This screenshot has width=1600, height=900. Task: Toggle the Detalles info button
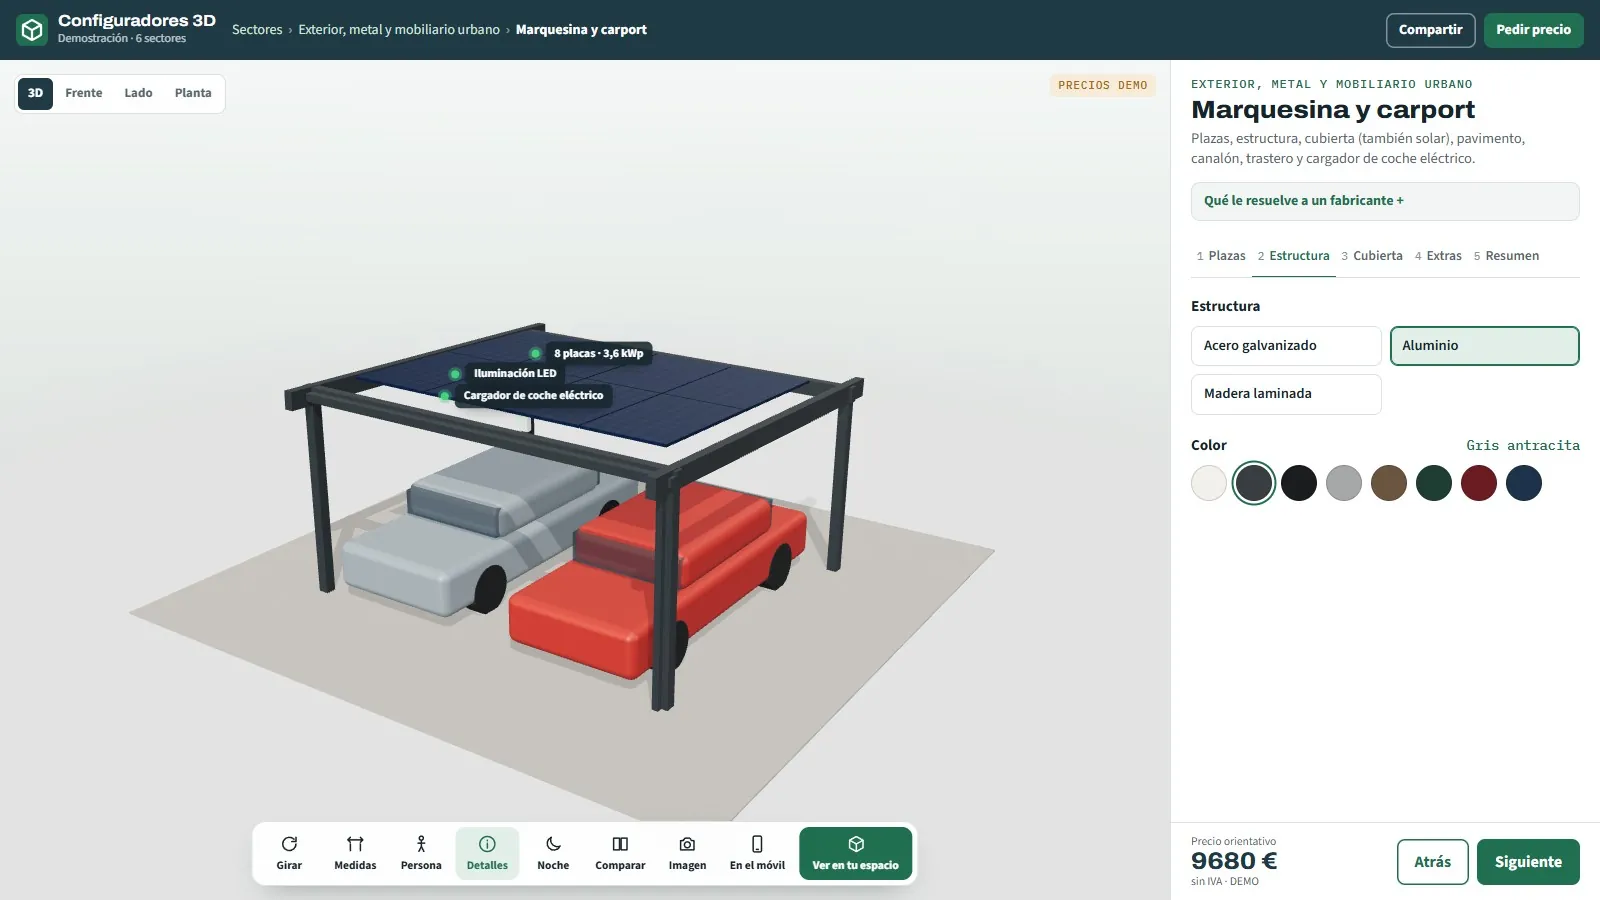tap(487, 853)
